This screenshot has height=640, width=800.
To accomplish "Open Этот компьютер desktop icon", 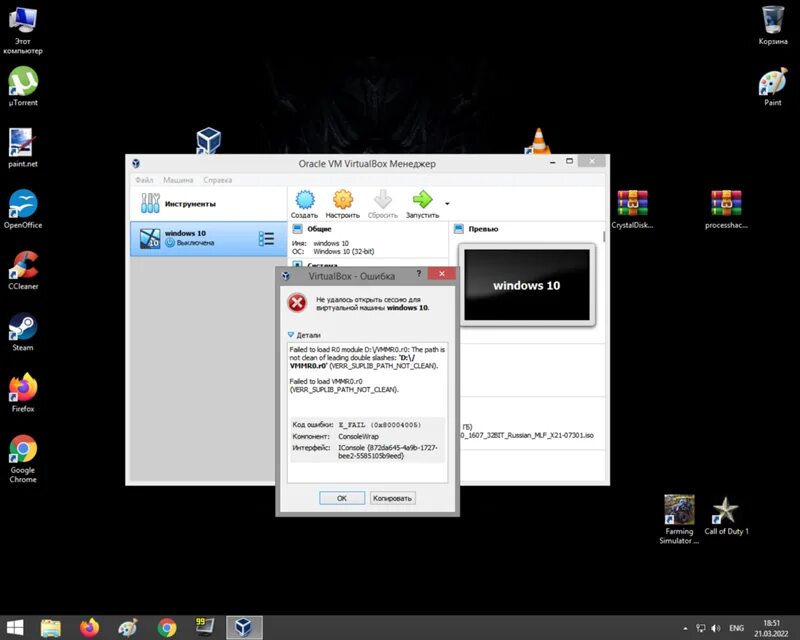I will pos(22,29).
